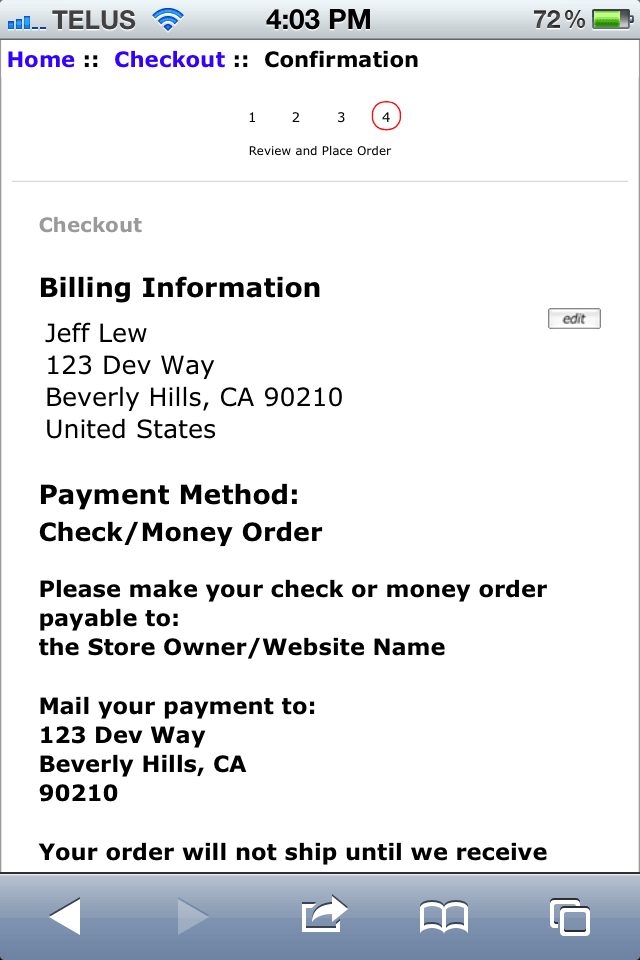Tap the cellular signal bars
640x960 pixels.
click(27, 20)
